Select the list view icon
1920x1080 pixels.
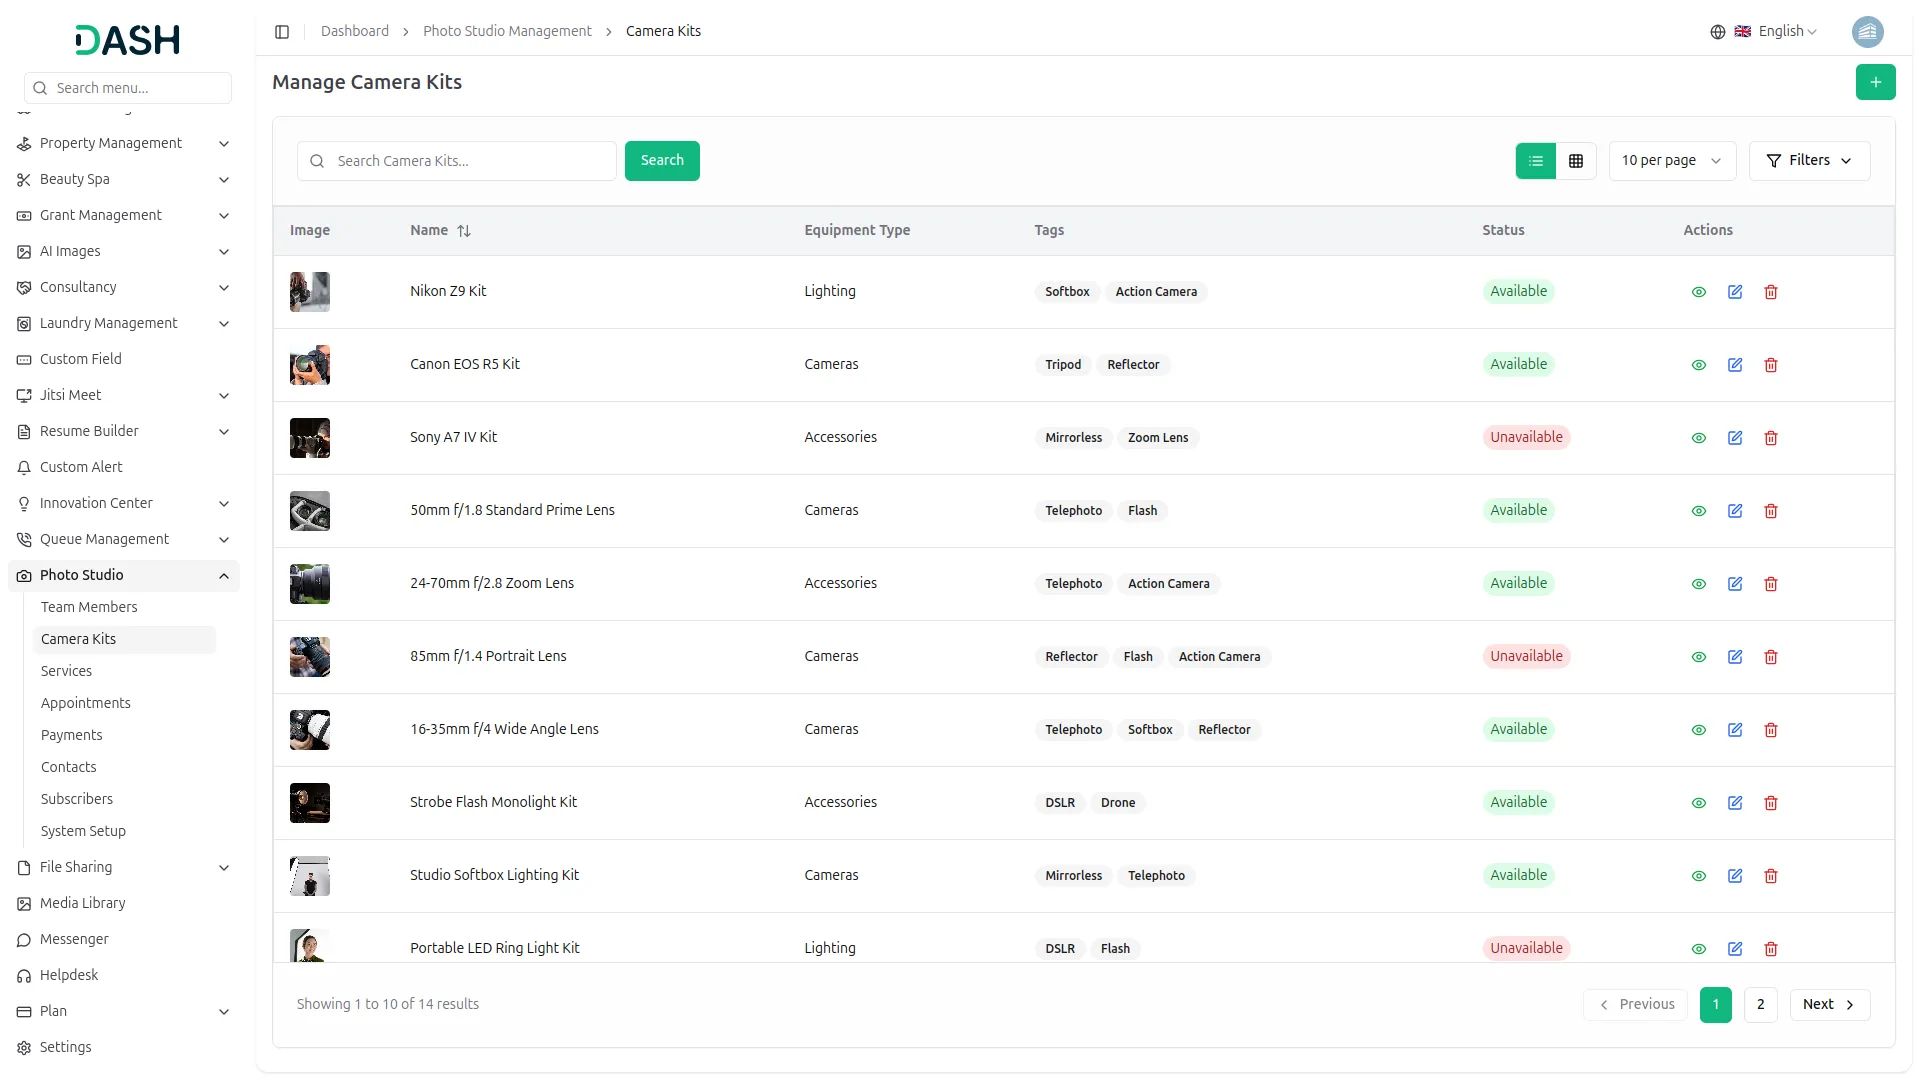1536,161
